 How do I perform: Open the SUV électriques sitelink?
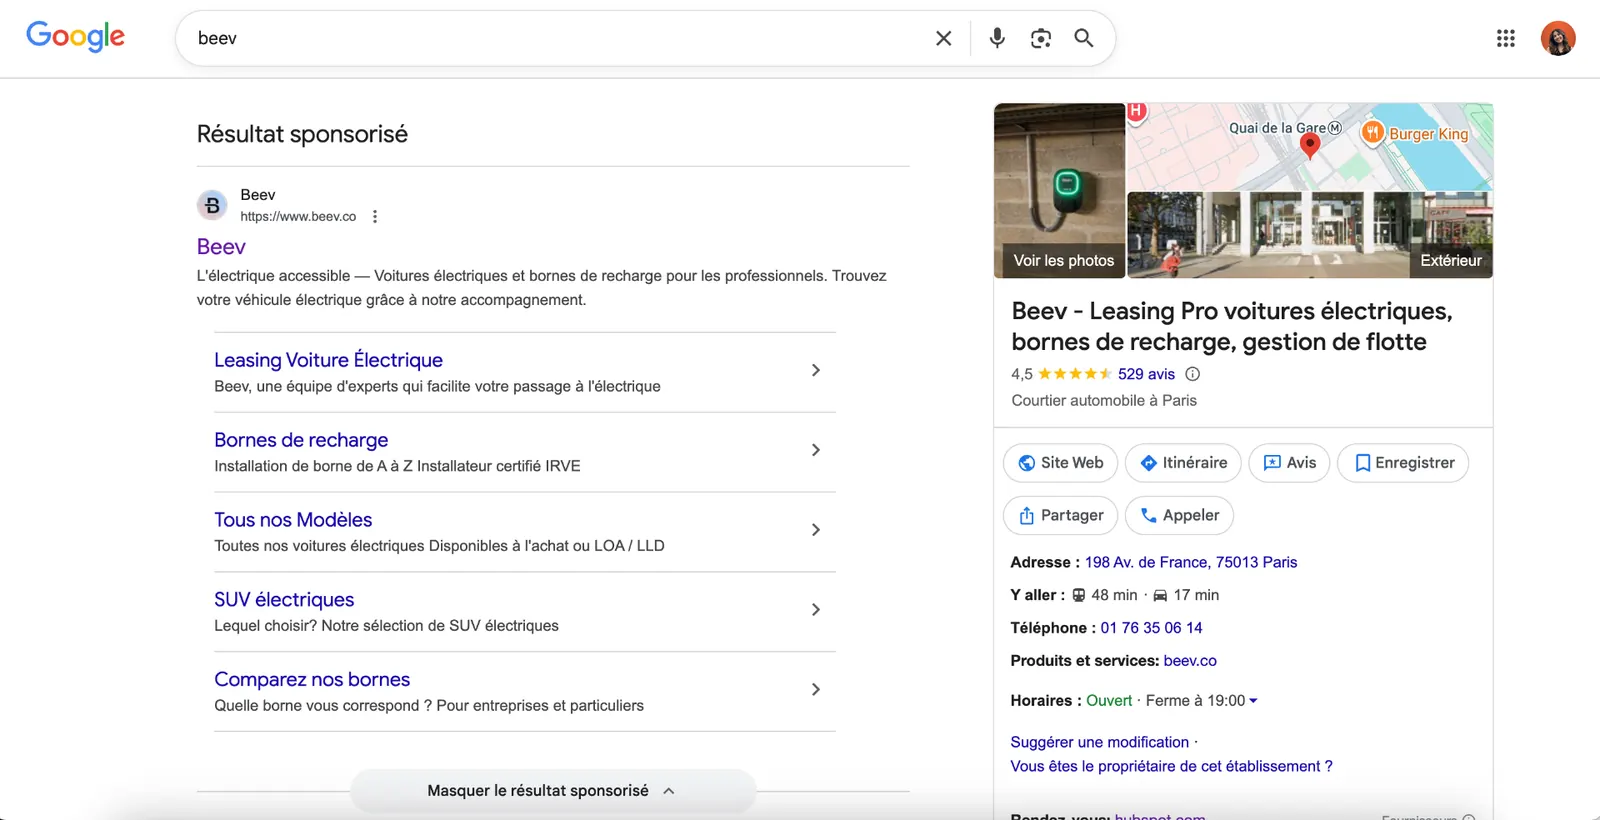point(284,600)
